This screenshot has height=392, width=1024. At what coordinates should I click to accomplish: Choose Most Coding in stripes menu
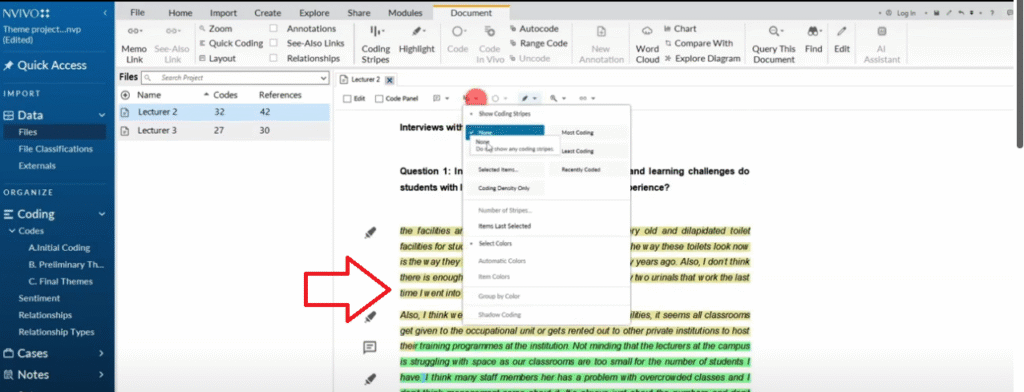(589, 133)
